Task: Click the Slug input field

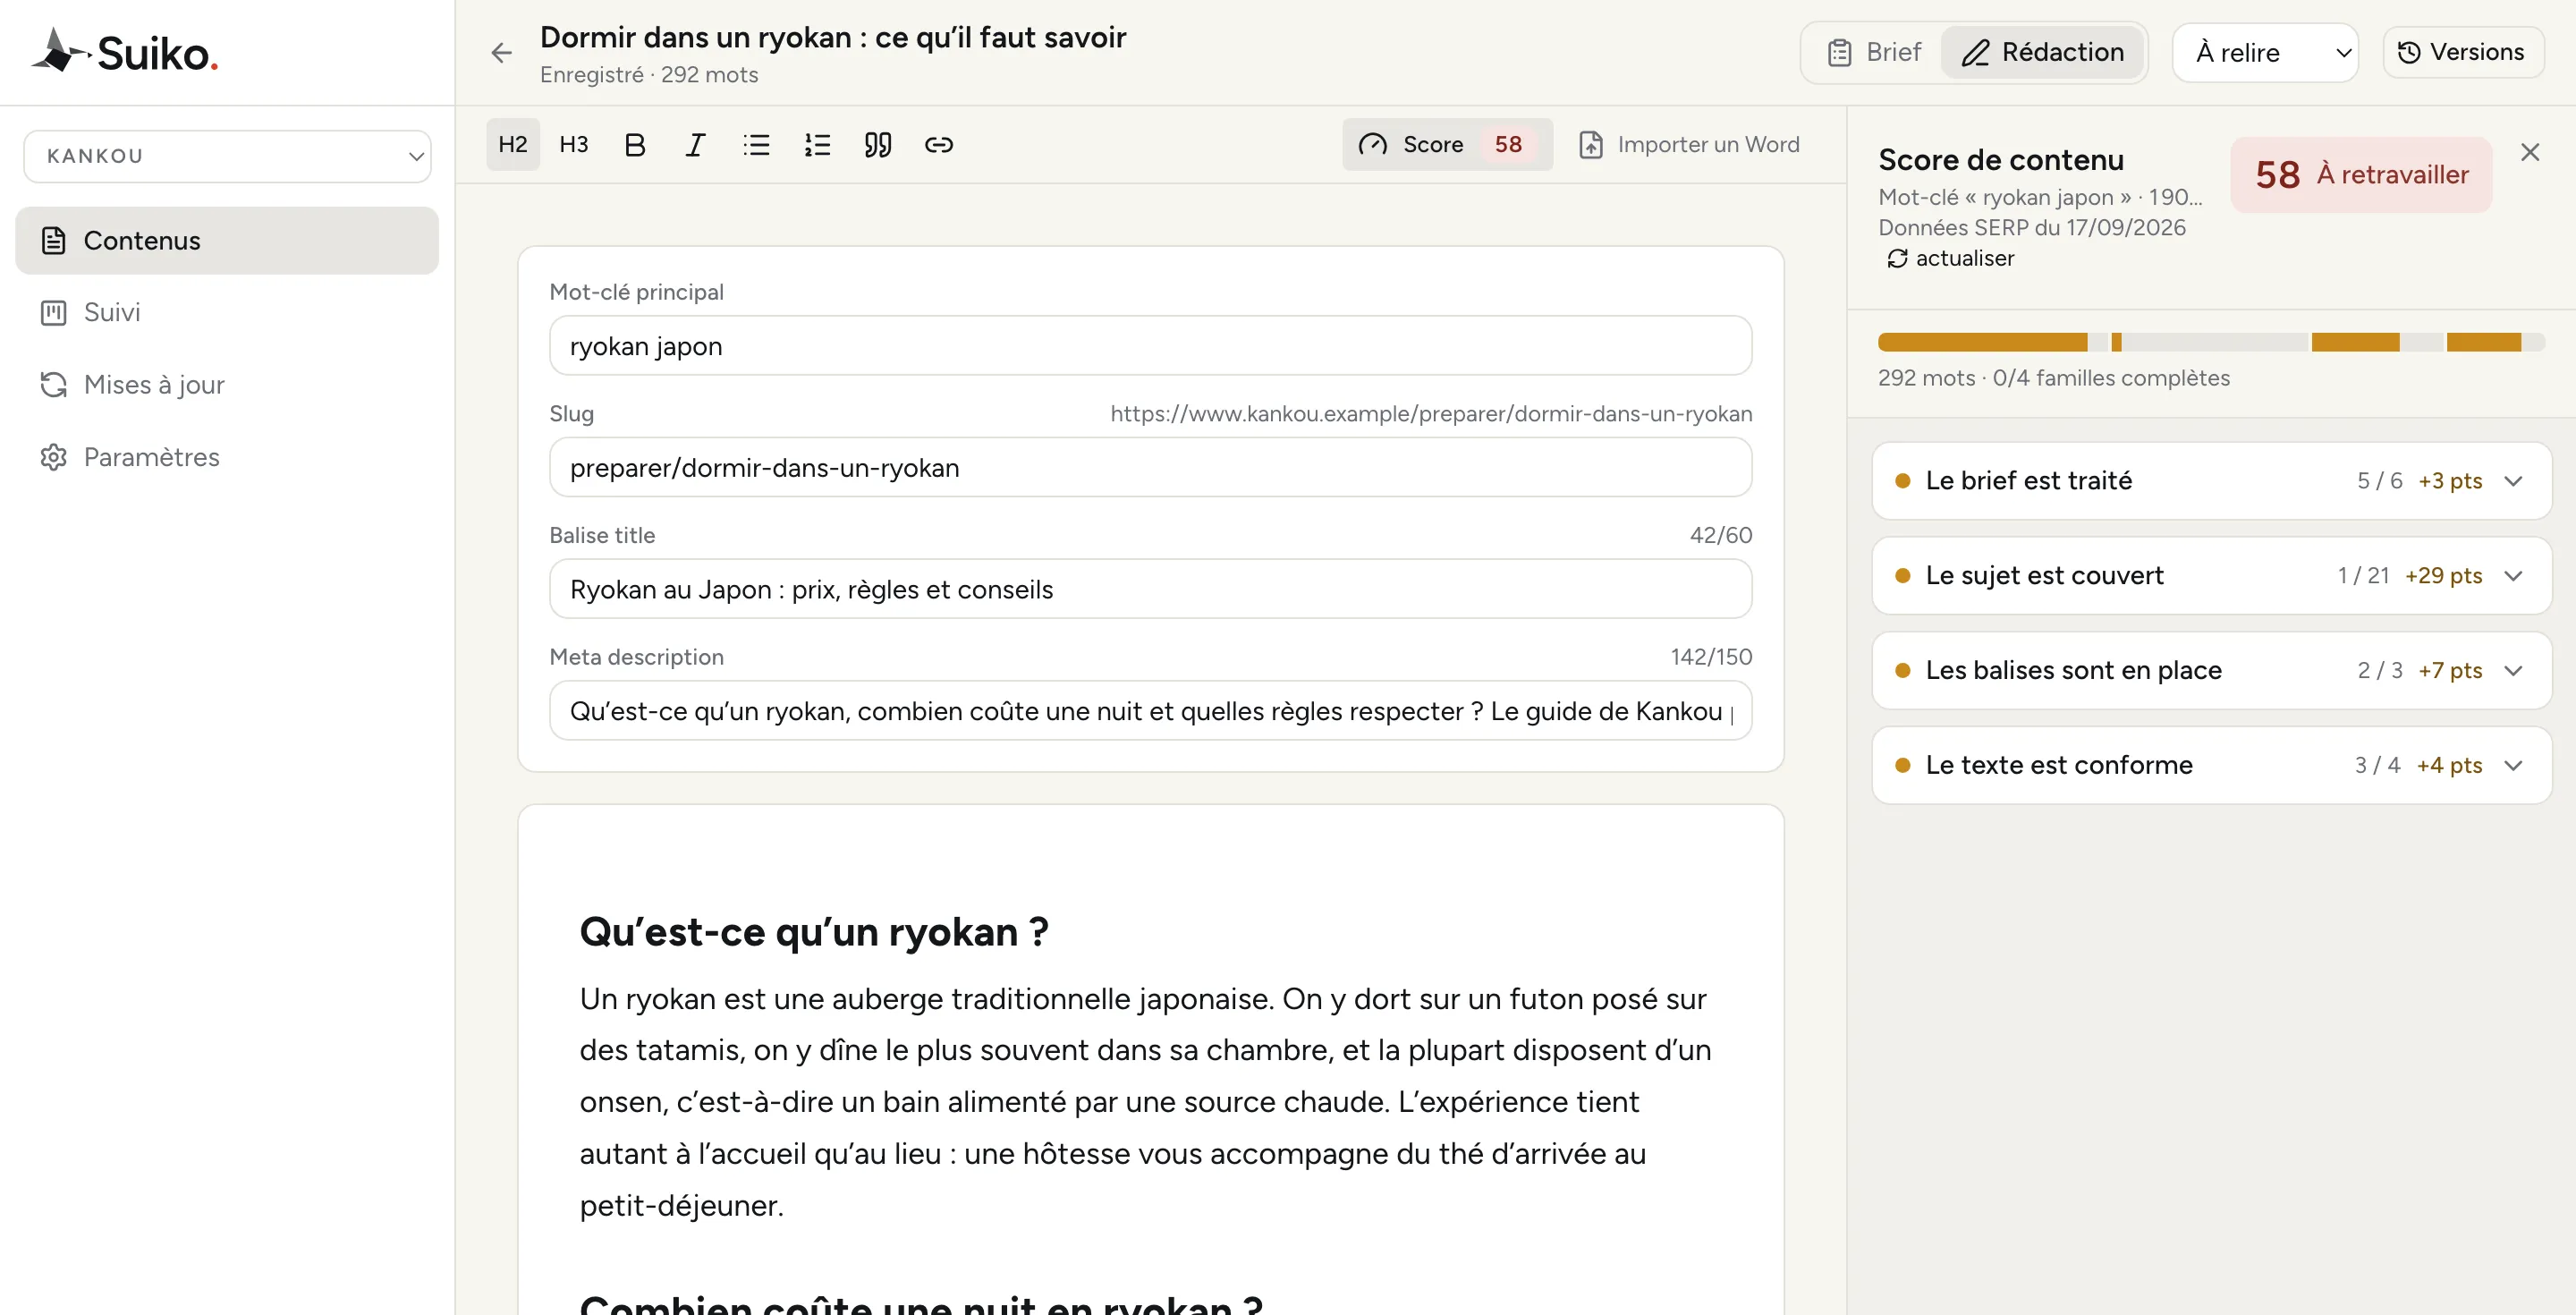Action: coord(1150,467)
